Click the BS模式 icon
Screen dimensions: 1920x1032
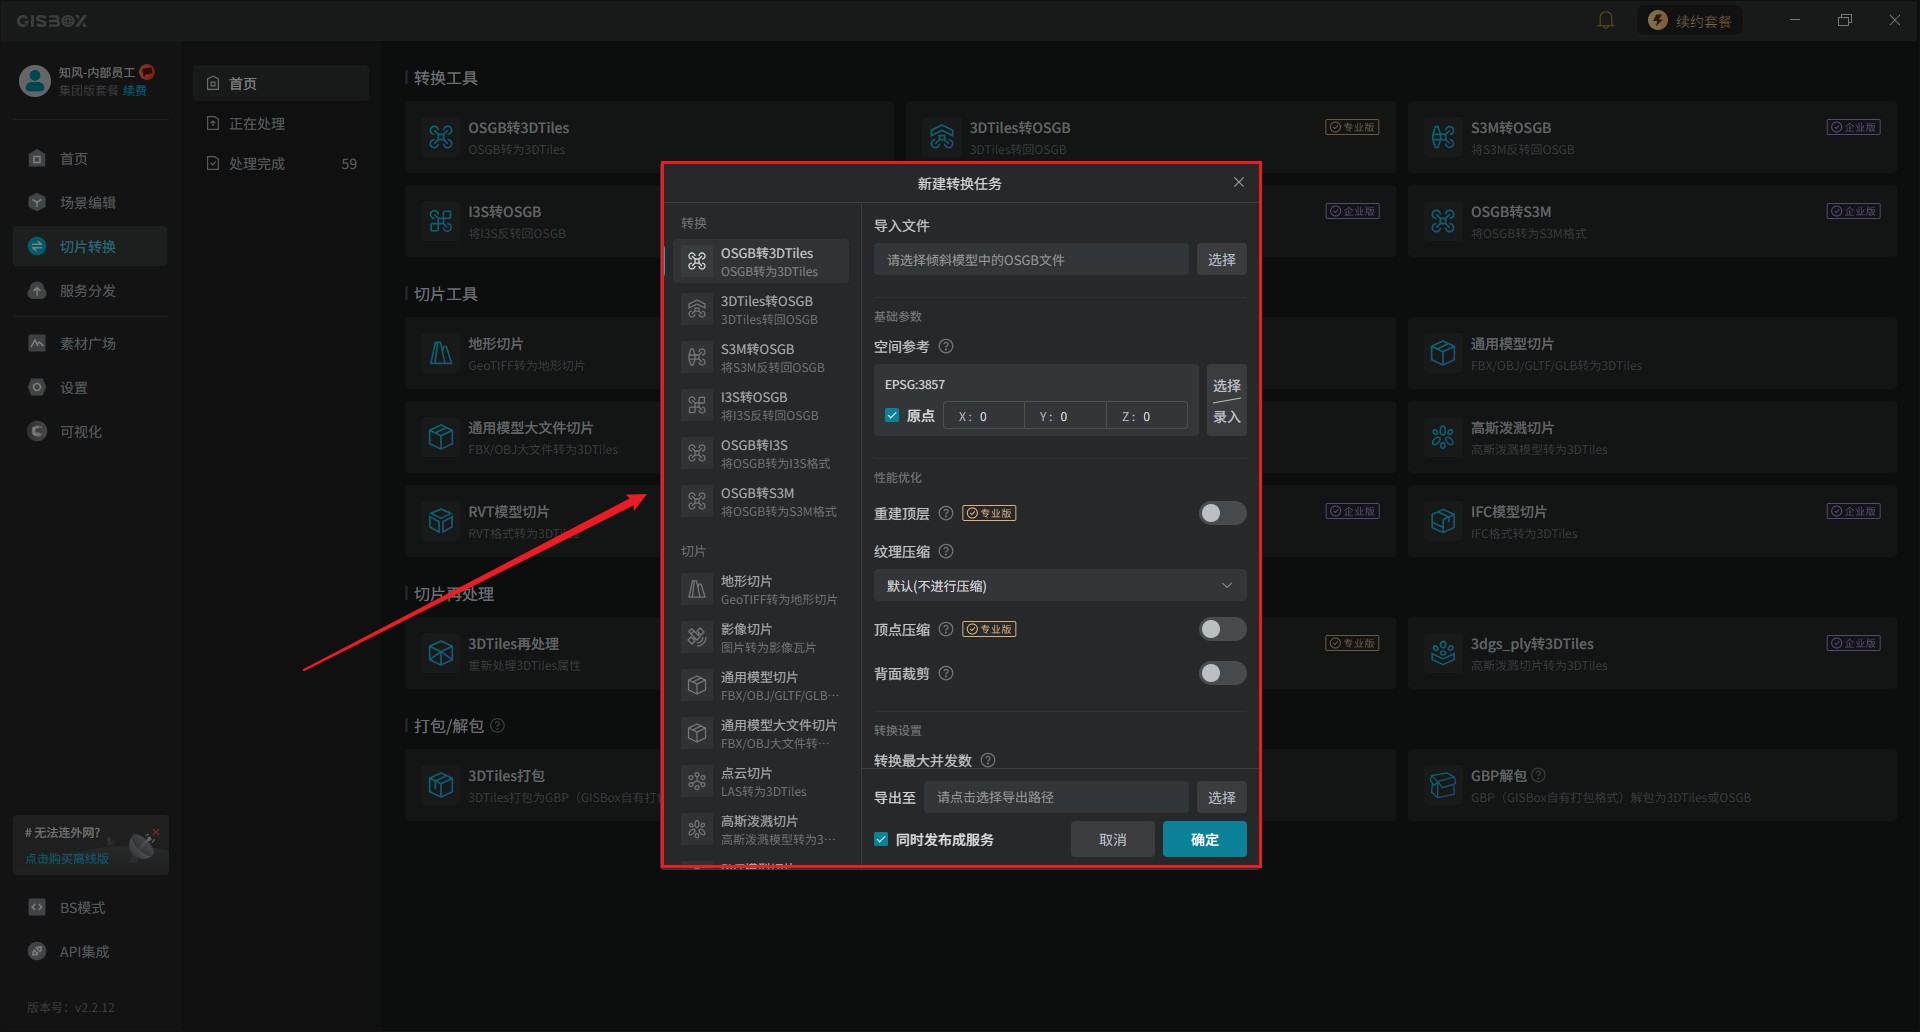click(x=37, y=907)
